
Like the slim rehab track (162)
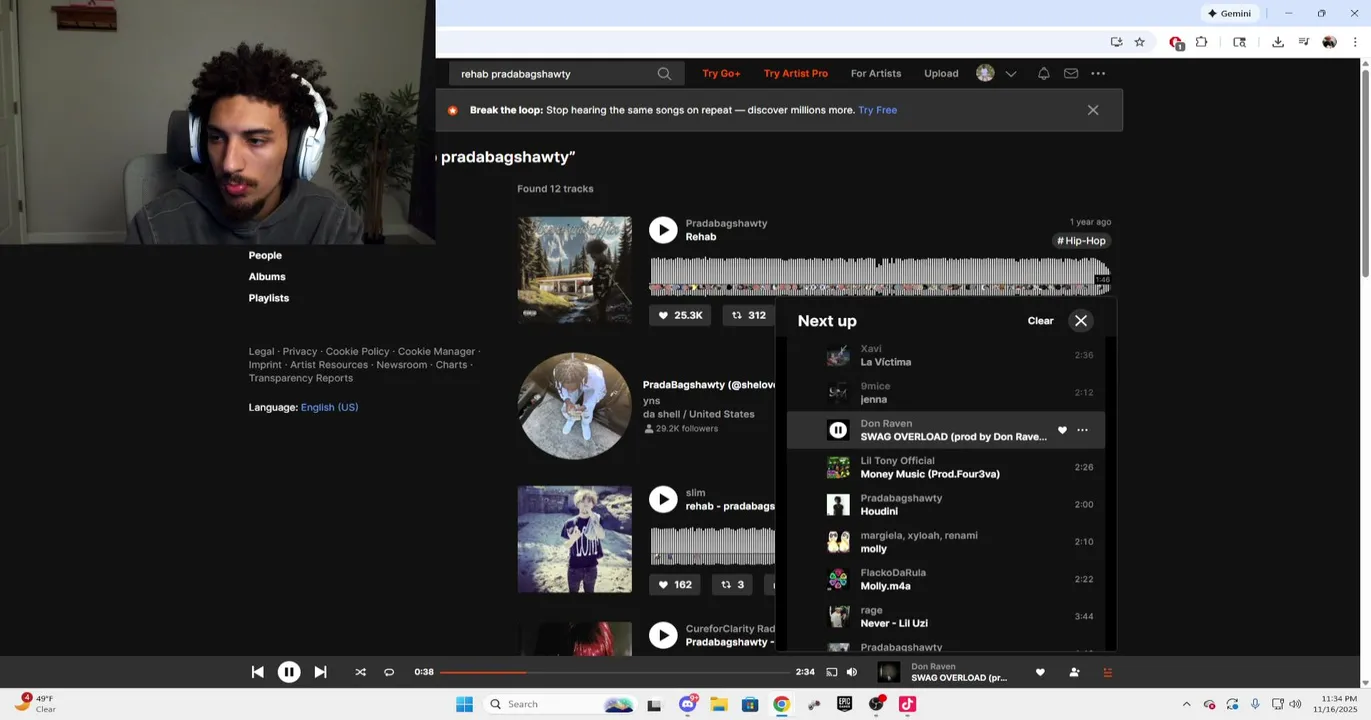coord(677,585)
